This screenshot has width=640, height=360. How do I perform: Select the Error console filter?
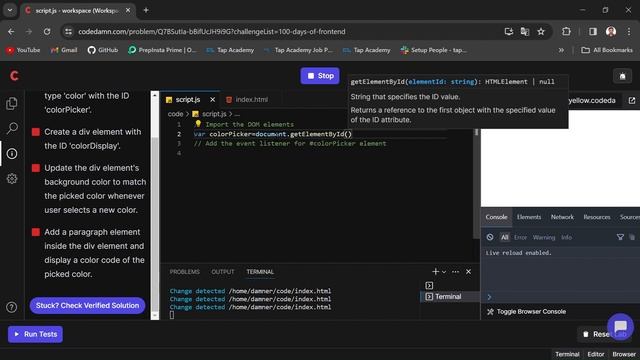click(520, 237)
